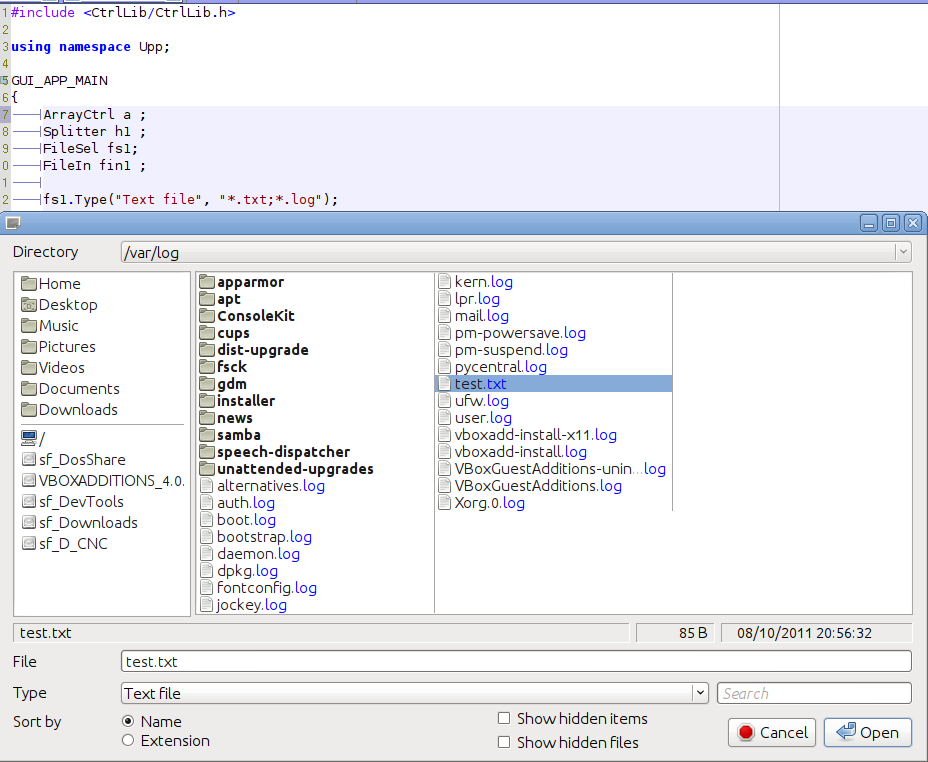
Task: Click the Home folder icon in places list
Action: click(x=29, y=284)
